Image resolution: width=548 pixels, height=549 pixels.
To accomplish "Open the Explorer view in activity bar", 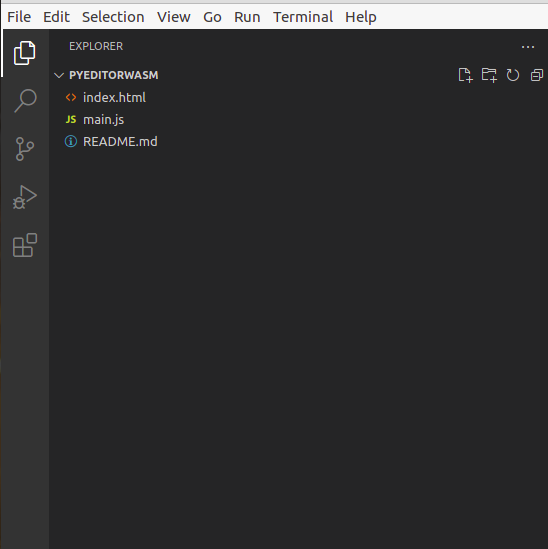I will tap(25, 53).
